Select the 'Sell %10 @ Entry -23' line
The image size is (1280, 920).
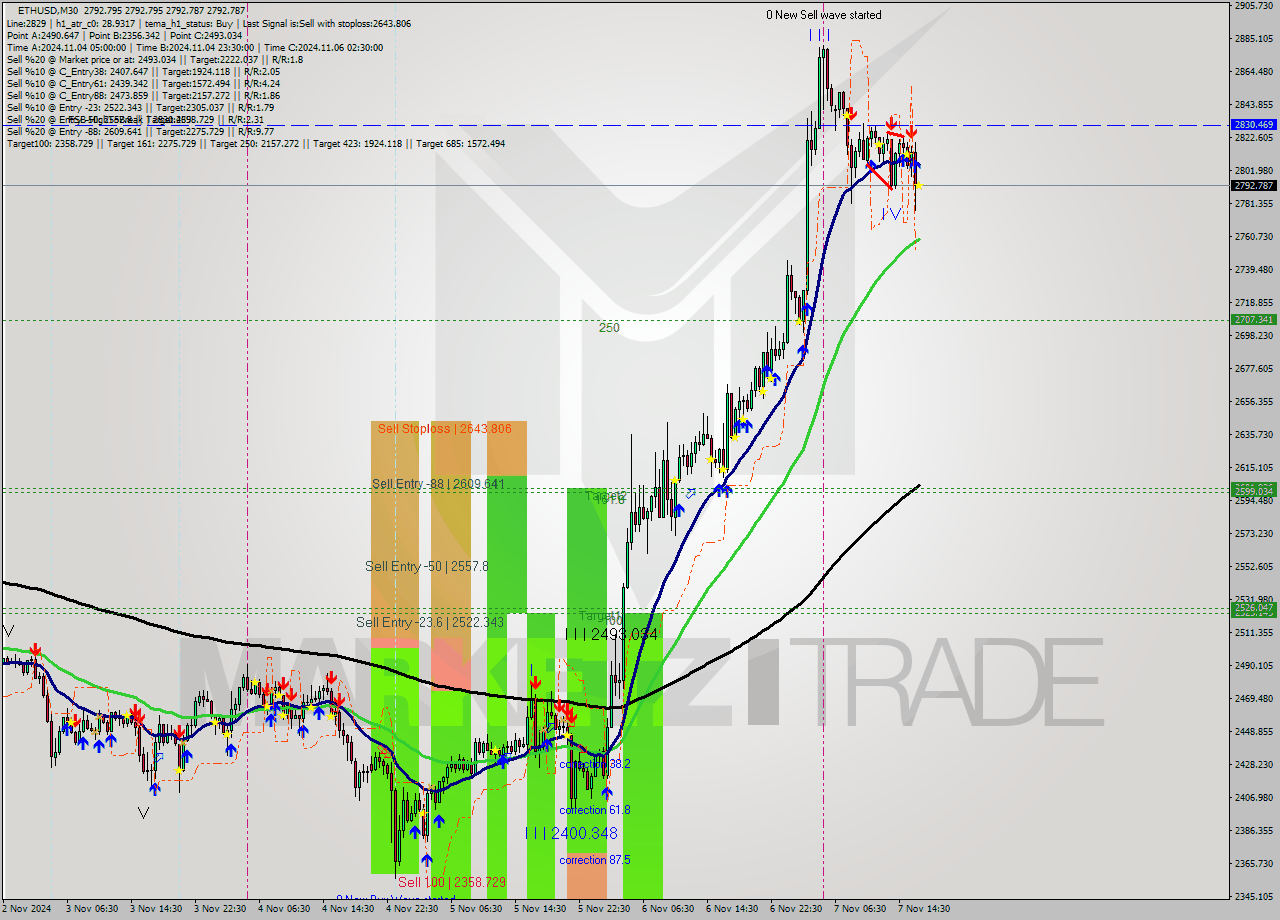140,107
